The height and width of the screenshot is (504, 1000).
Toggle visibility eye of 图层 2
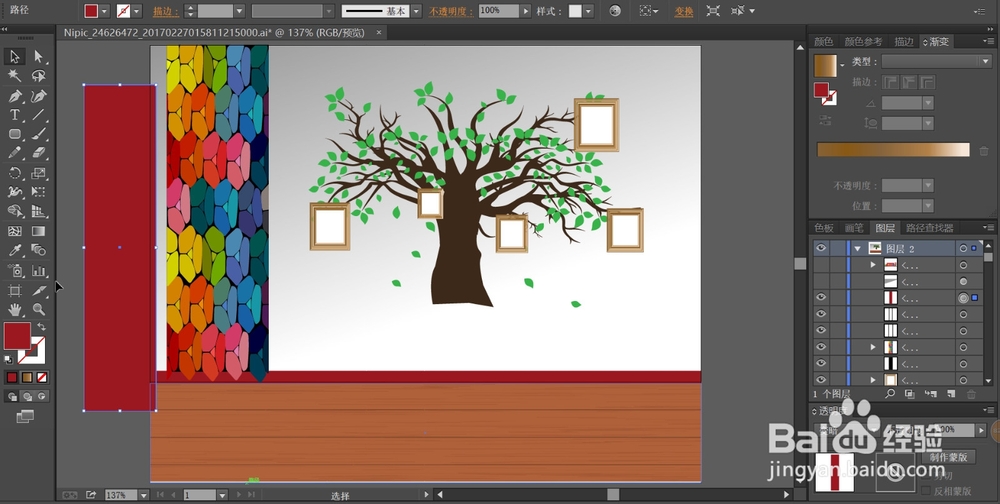coord(821,248)
